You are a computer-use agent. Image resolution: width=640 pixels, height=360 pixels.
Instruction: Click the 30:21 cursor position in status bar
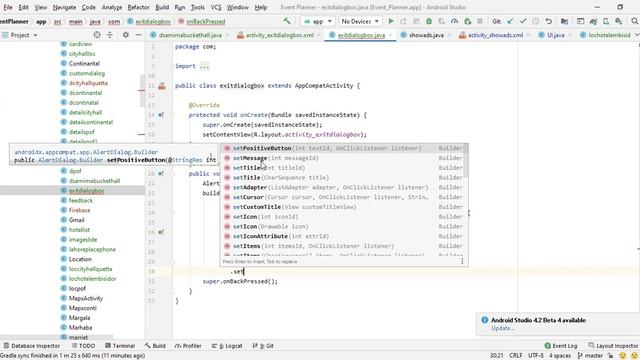[496, 356]
